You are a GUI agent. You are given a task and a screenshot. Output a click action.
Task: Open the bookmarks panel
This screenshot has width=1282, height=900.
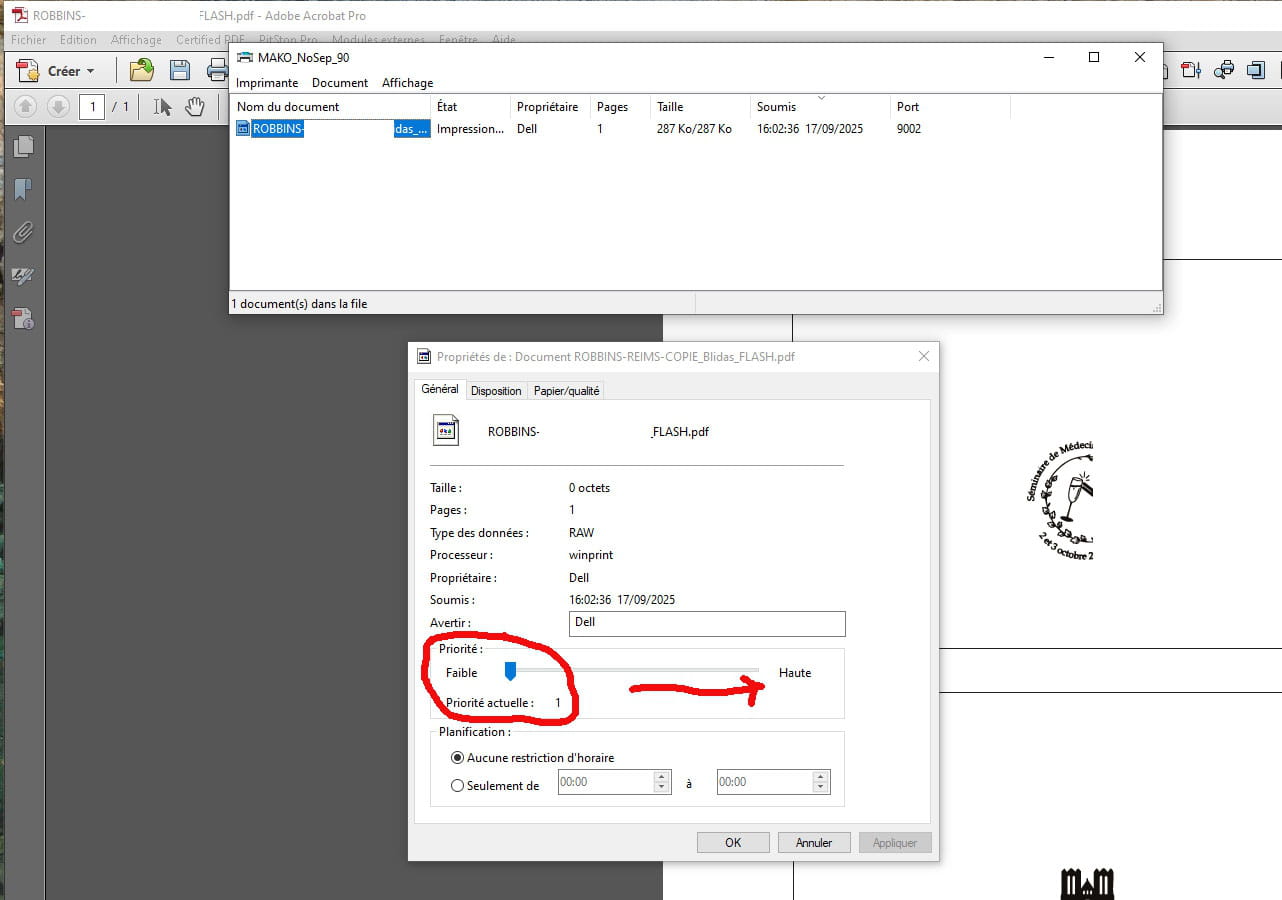point(22,189)
